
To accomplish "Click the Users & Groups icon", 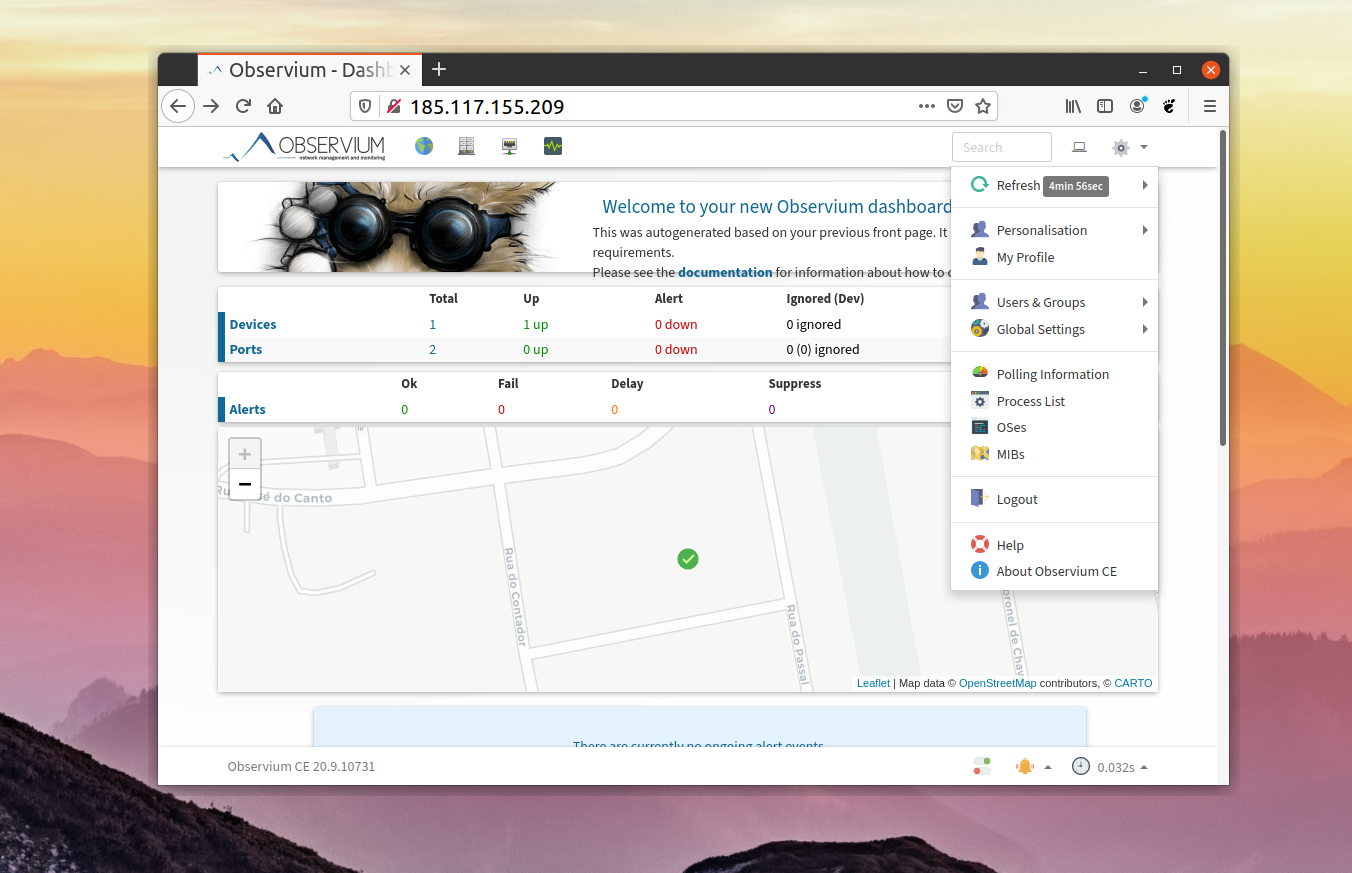I will [980, 302].
